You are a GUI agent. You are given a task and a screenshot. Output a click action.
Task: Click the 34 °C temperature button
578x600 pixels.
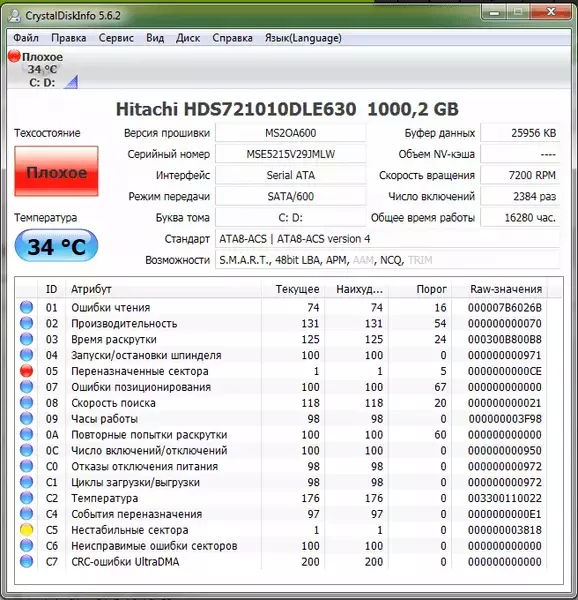[56, 246]
